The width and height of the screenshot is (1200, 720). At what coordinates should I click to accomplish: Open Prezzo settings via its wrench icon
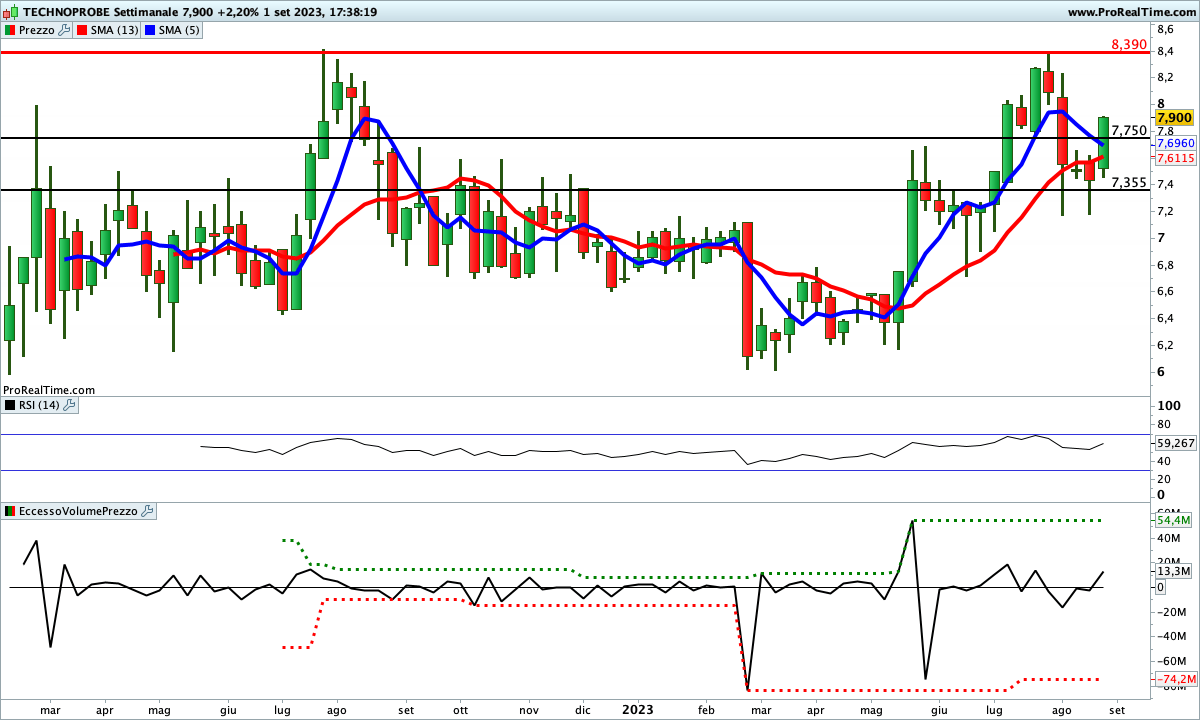64,30
